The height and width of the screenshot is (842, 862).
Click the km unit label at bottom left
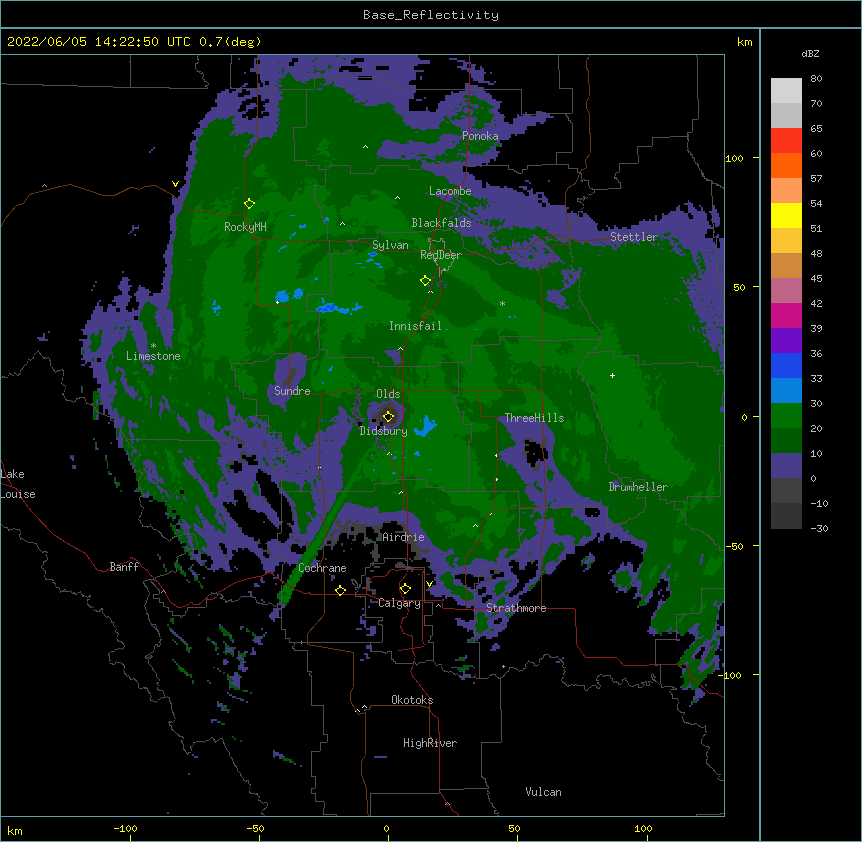(14, 830)
